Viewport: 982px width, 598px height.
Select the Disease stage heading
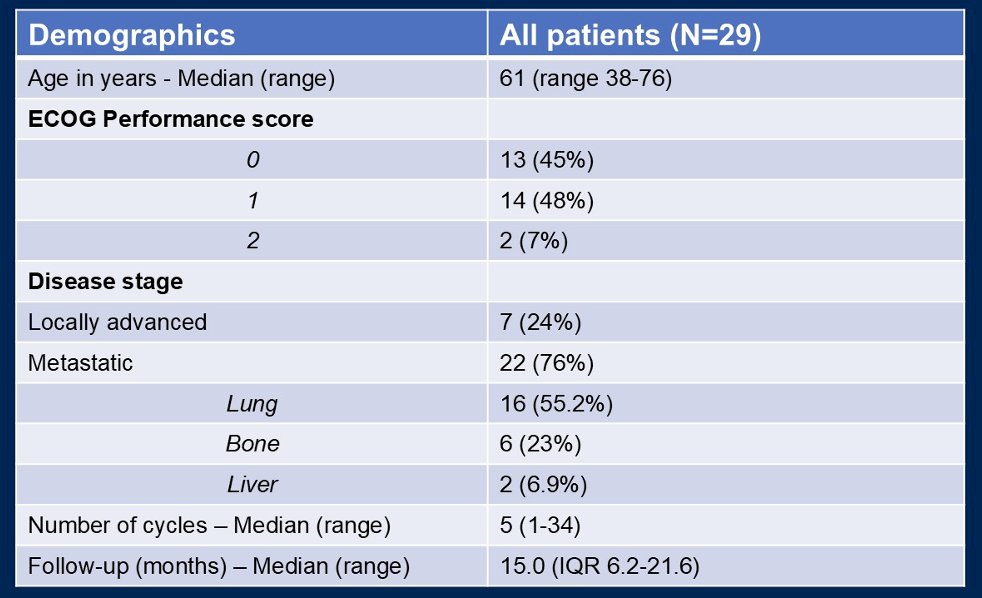point(105,281)
